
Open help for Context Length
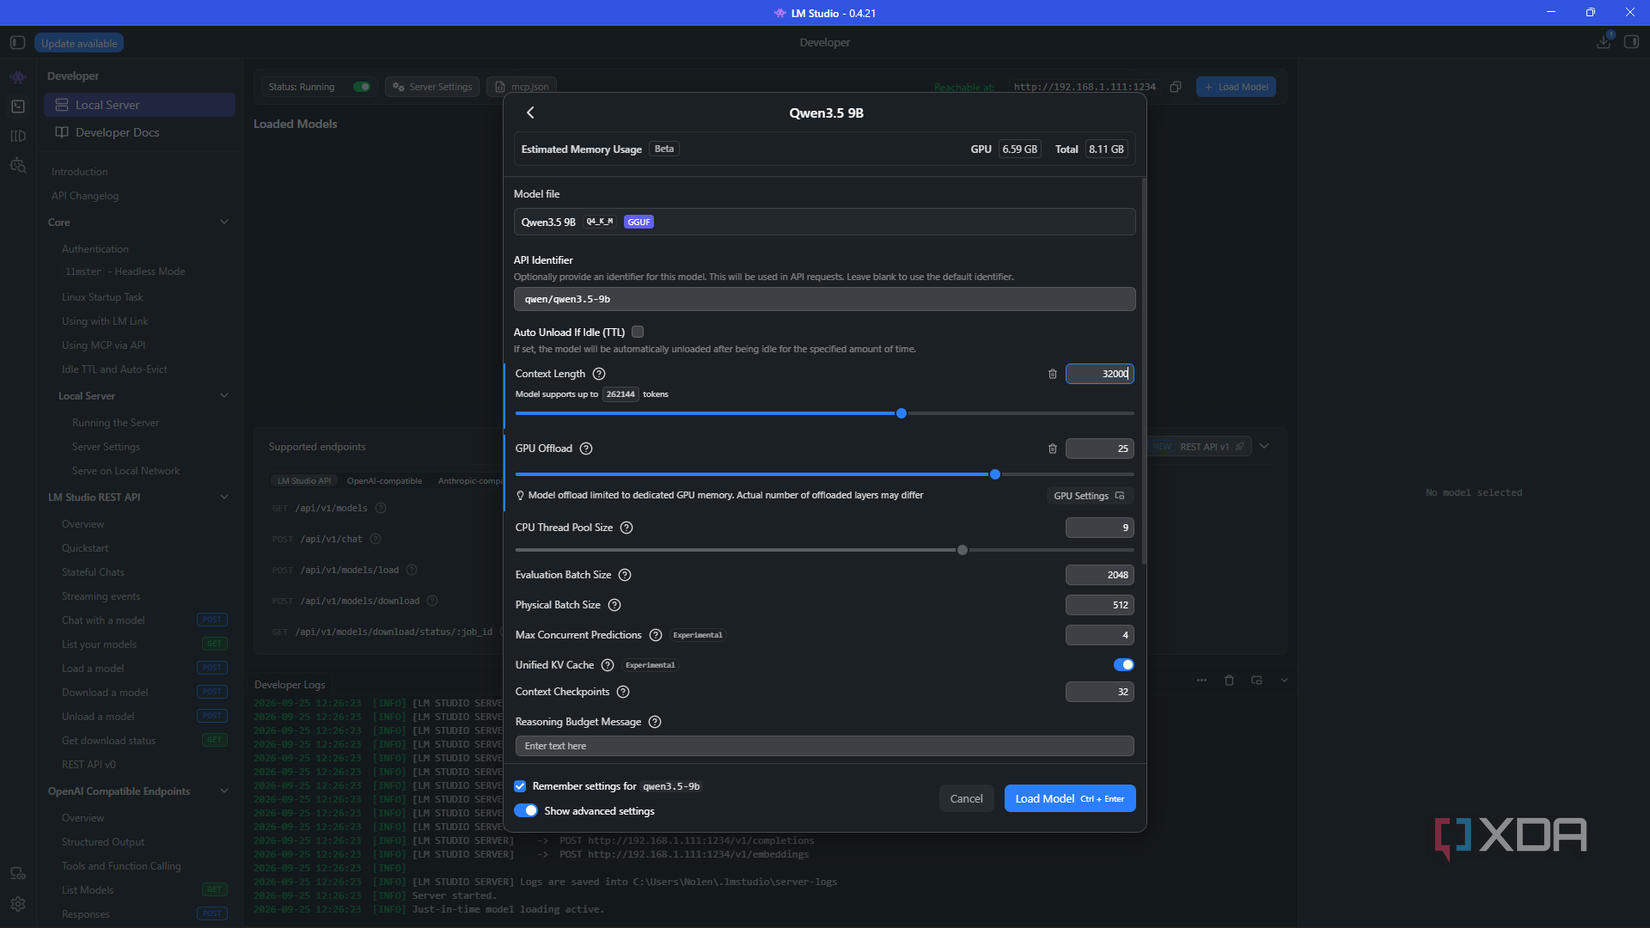tap(599, 374)
